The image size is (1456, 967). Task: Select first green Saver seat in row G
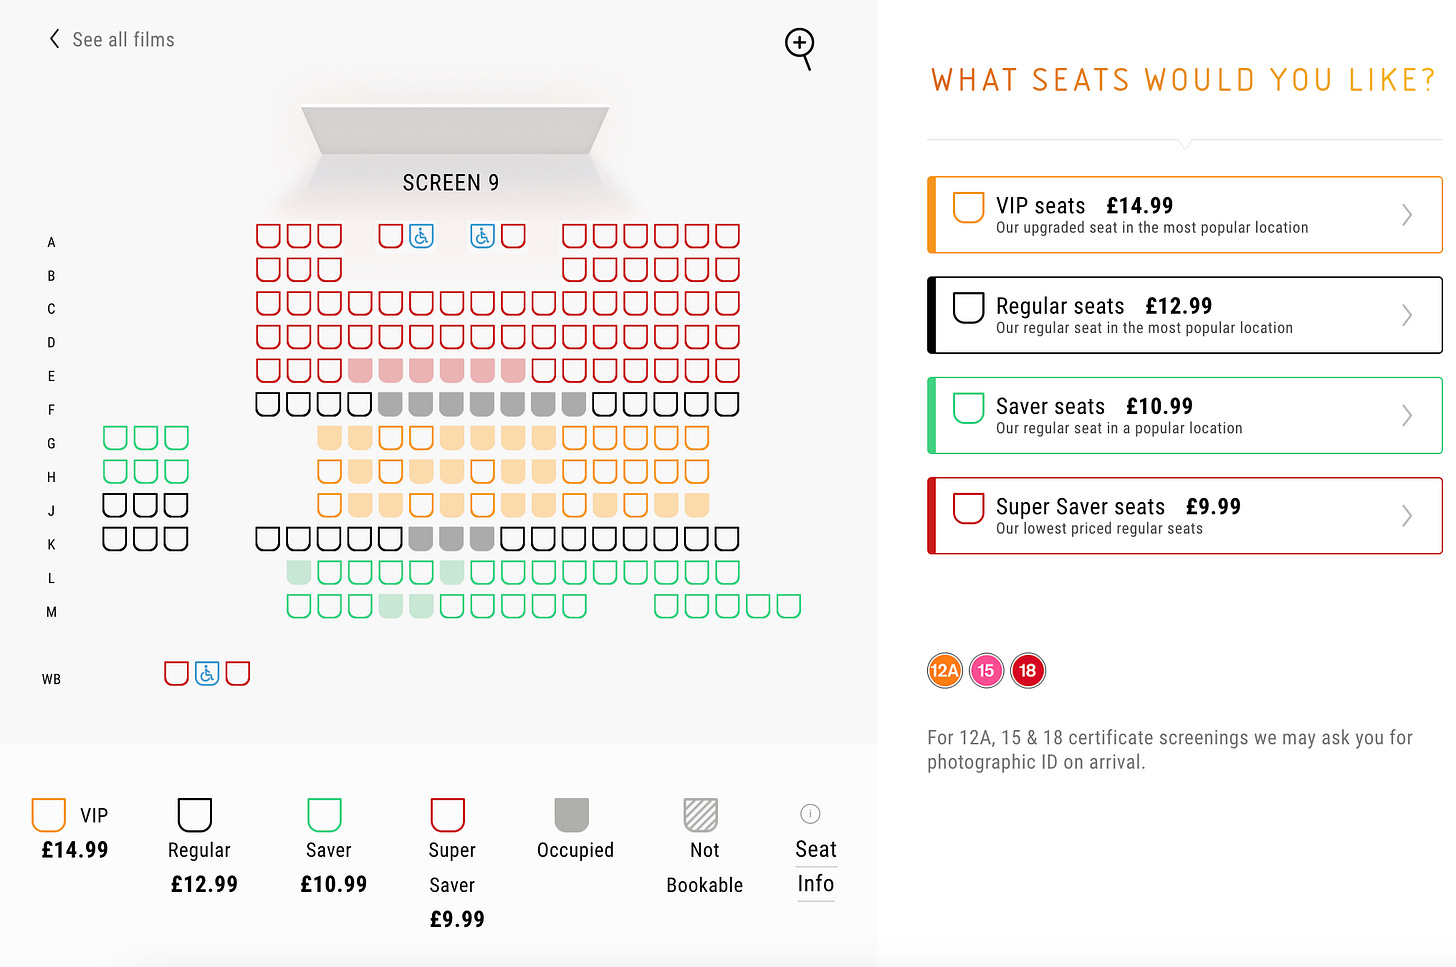point(115,438)
